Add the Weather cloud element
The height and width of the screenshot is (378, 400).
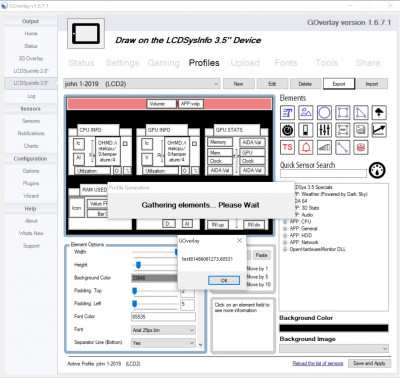pos(379,113)
